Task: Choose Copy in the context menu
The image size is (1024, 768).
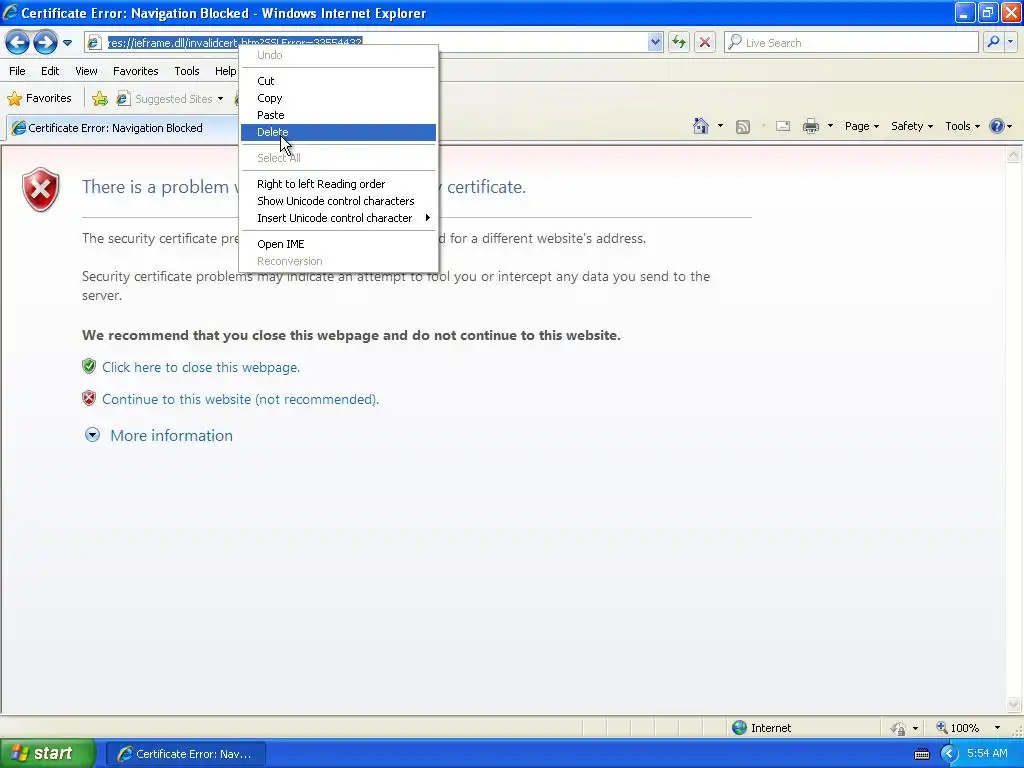Action: click(x=338, y=98)
